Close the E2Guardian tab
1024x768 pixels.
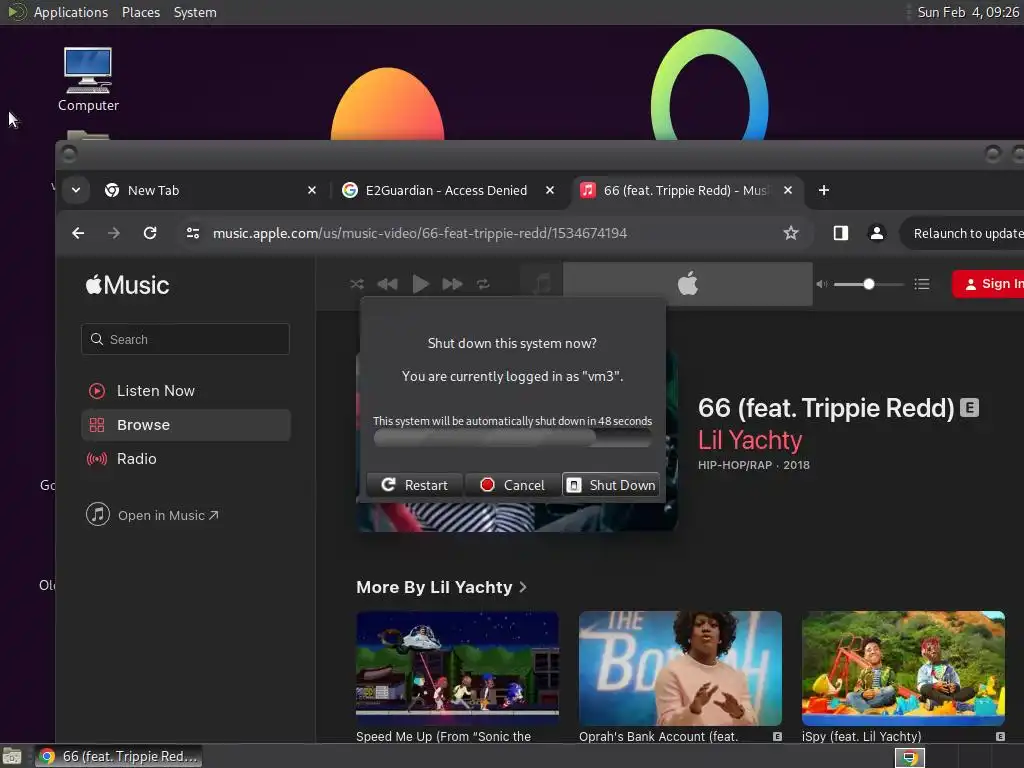pos(550,190)
